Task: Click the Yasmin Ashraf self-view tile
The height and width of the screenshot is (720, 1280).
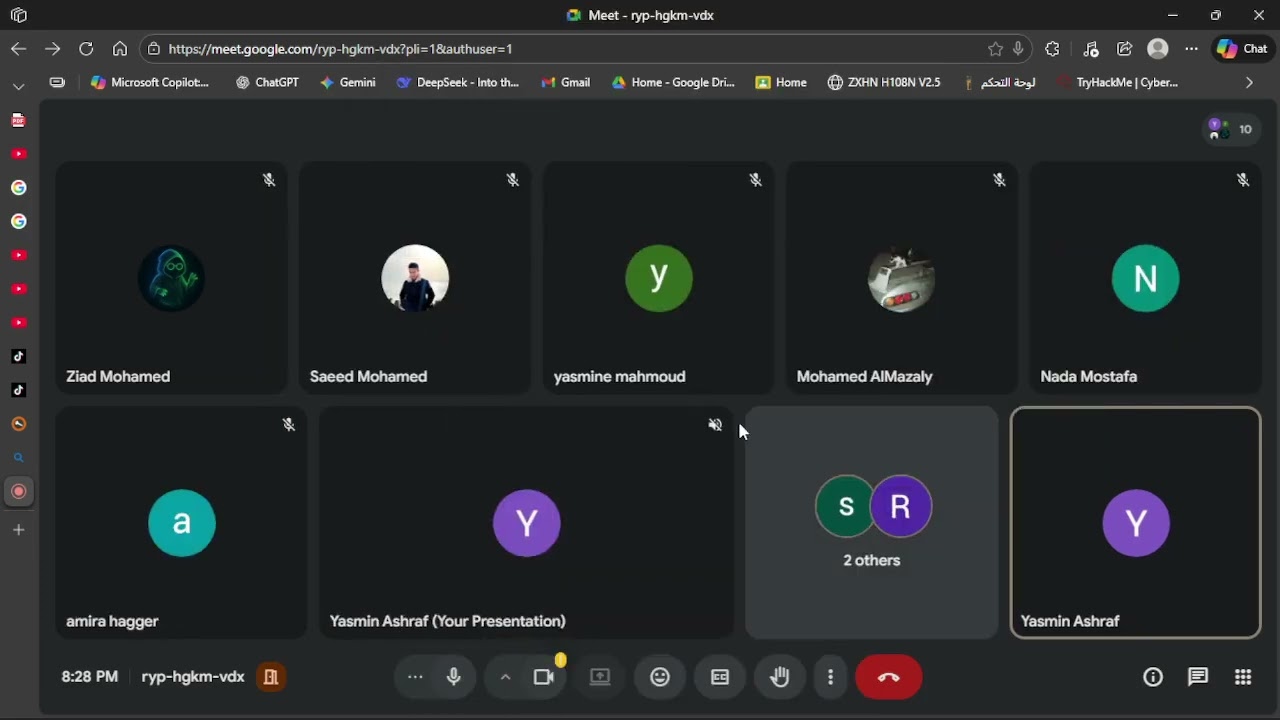Action: [1136, 522]
